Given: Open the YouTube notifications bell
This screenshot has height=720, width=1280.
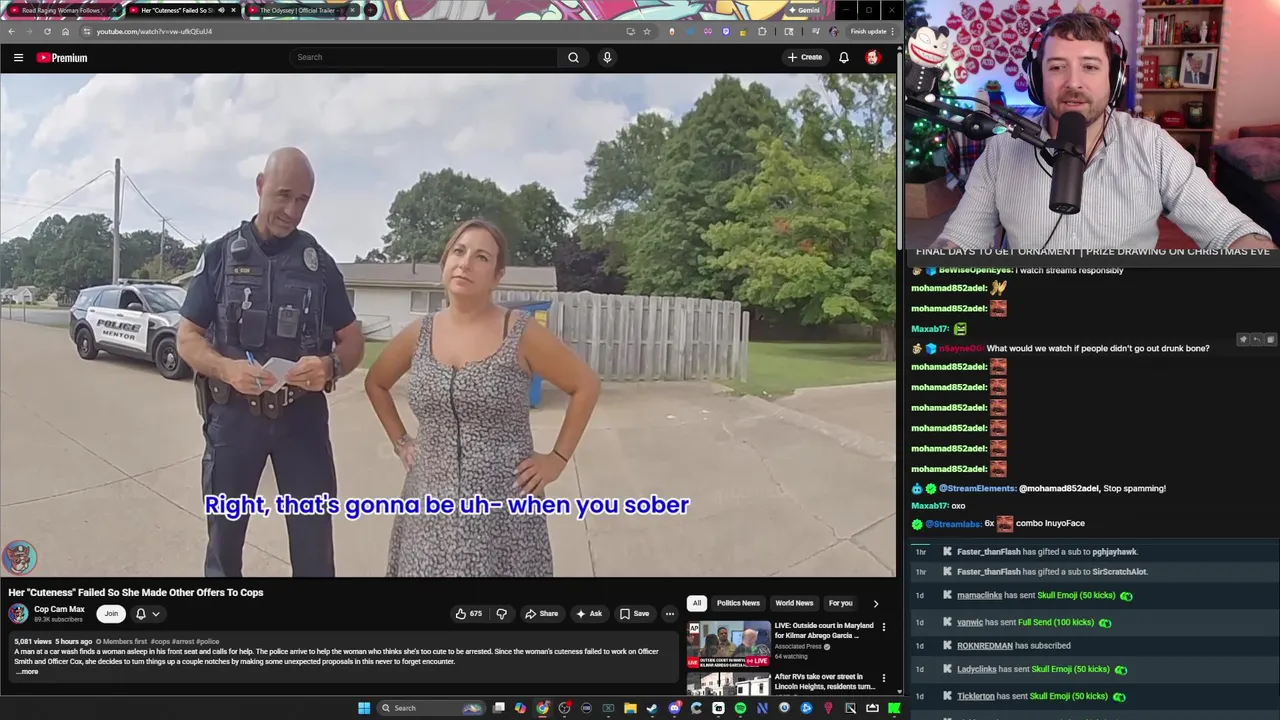Looking at the screenshot, I should click(x=844, y=57).
